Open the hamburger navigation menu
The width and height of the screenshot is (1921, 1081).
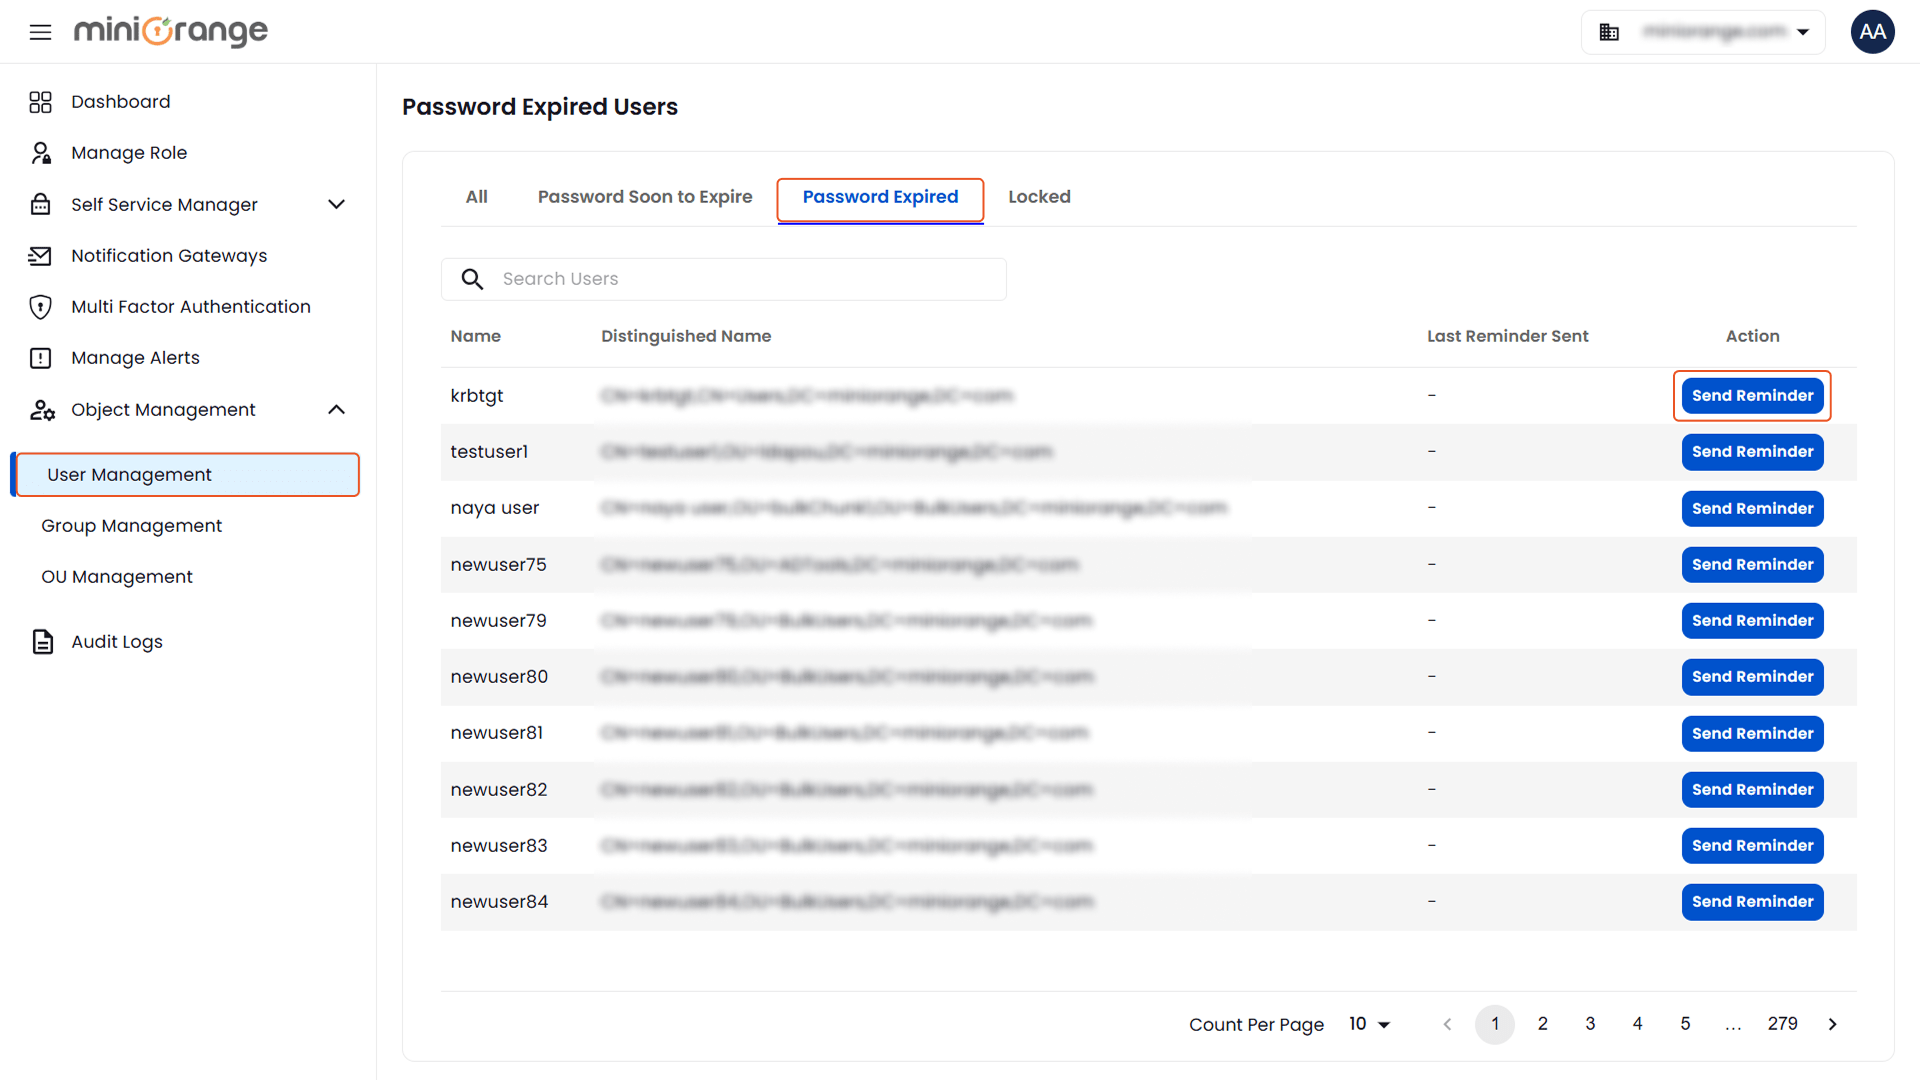coord(40,31)
